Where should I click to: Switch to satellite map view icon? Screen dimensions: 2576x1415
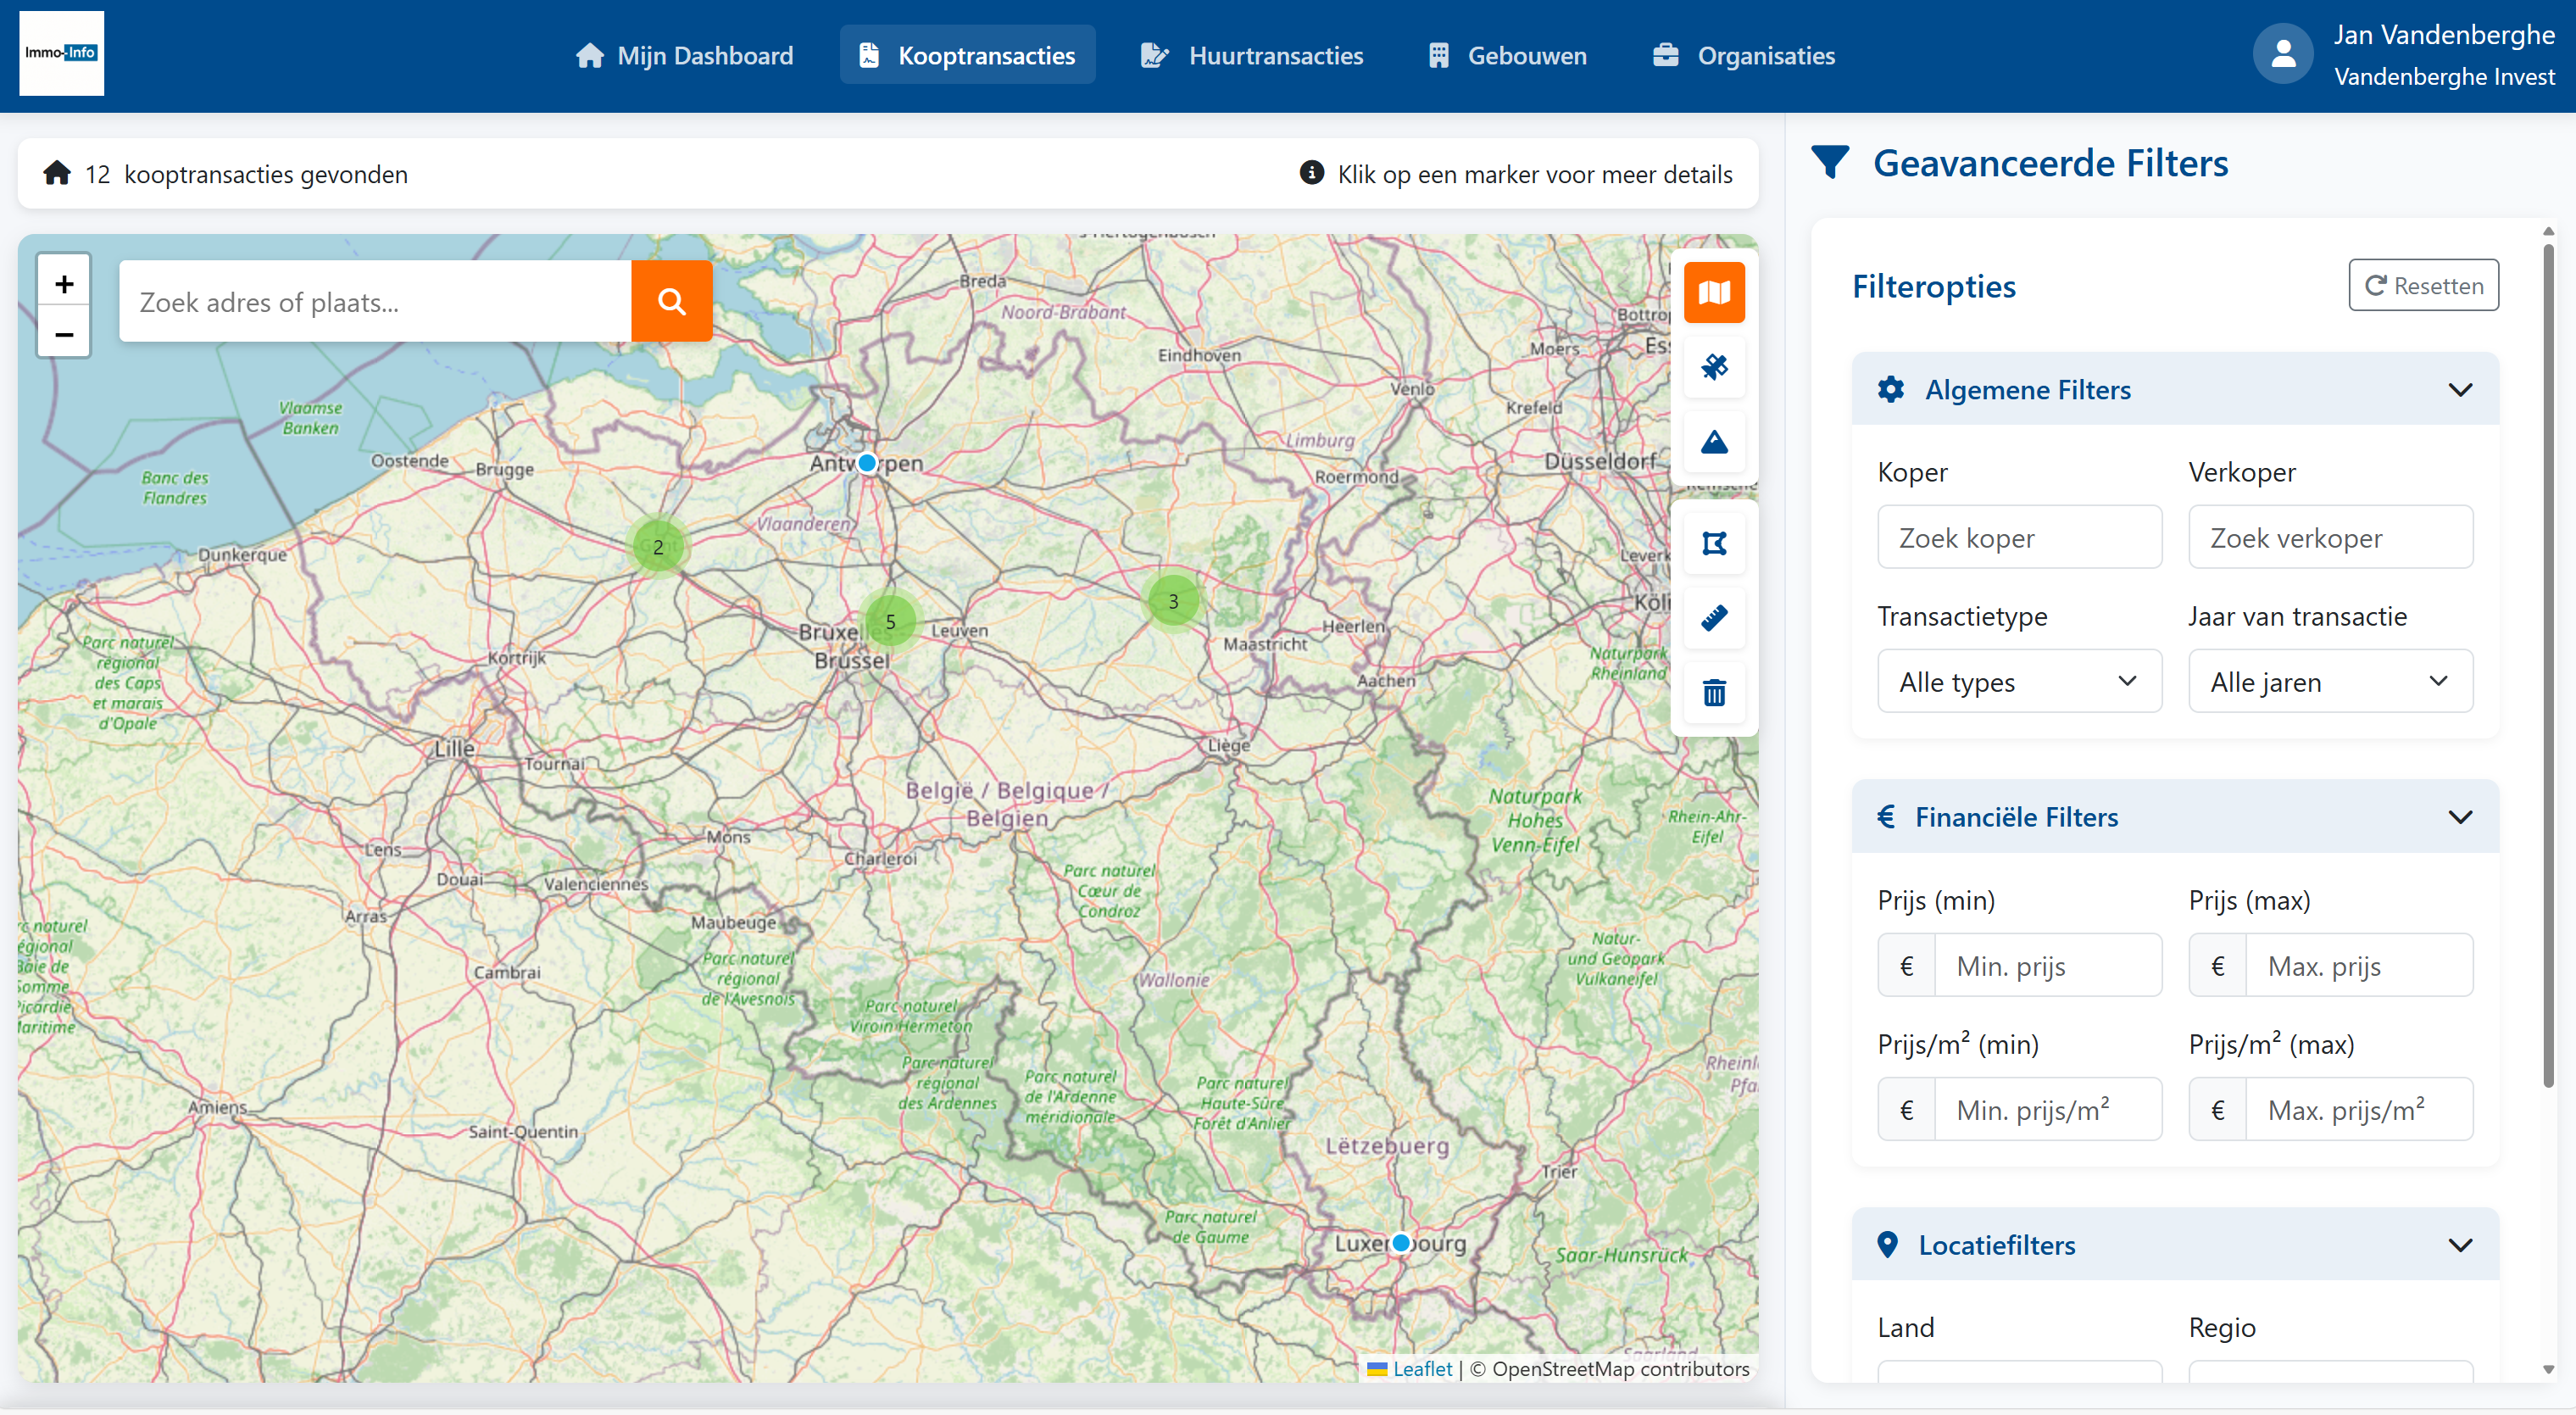point(1714,367)
